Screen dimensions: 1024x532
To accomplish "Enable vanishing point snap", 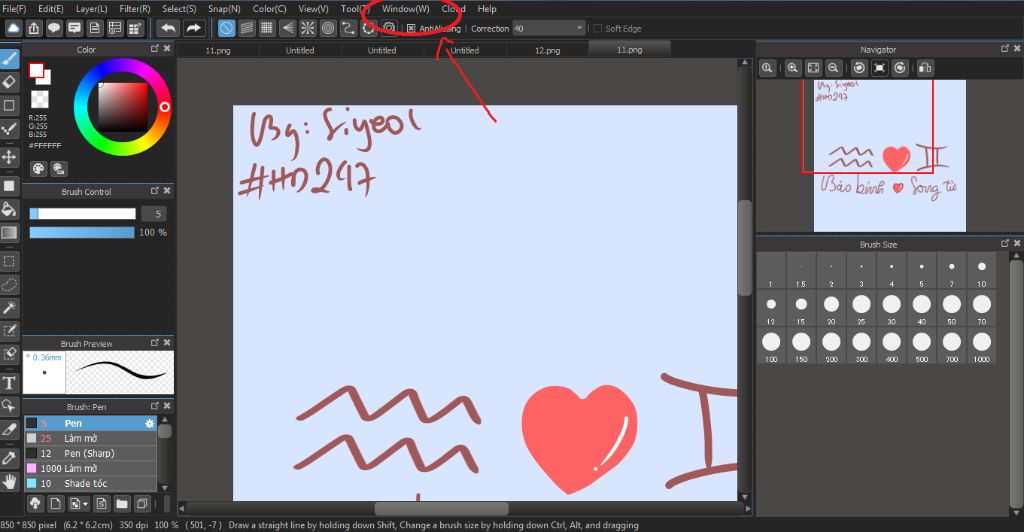I will [287, 28].
